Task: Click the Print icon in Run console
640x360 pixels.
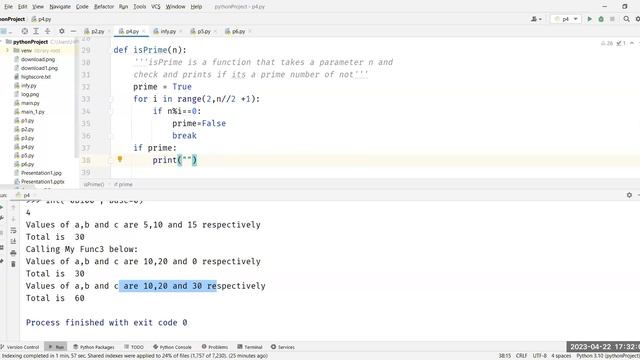Action: (x=13, y=253)
